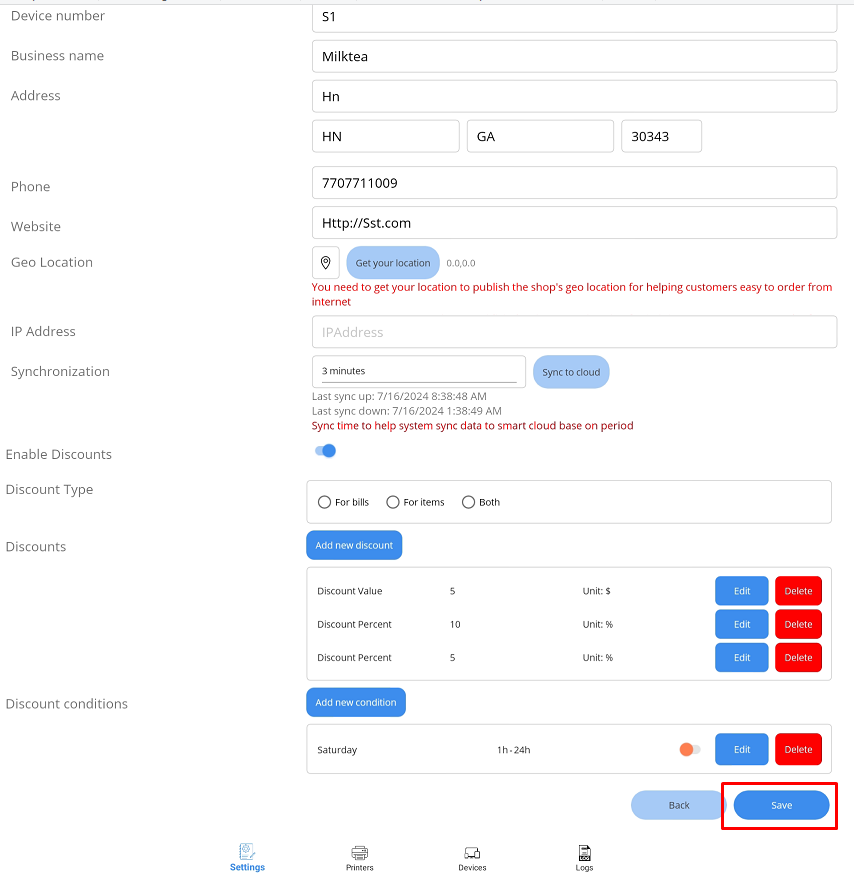This screenshot has width=854, height=880.
Task: Click the 'Sync to cloud' button
Action: tap(571, 372)
